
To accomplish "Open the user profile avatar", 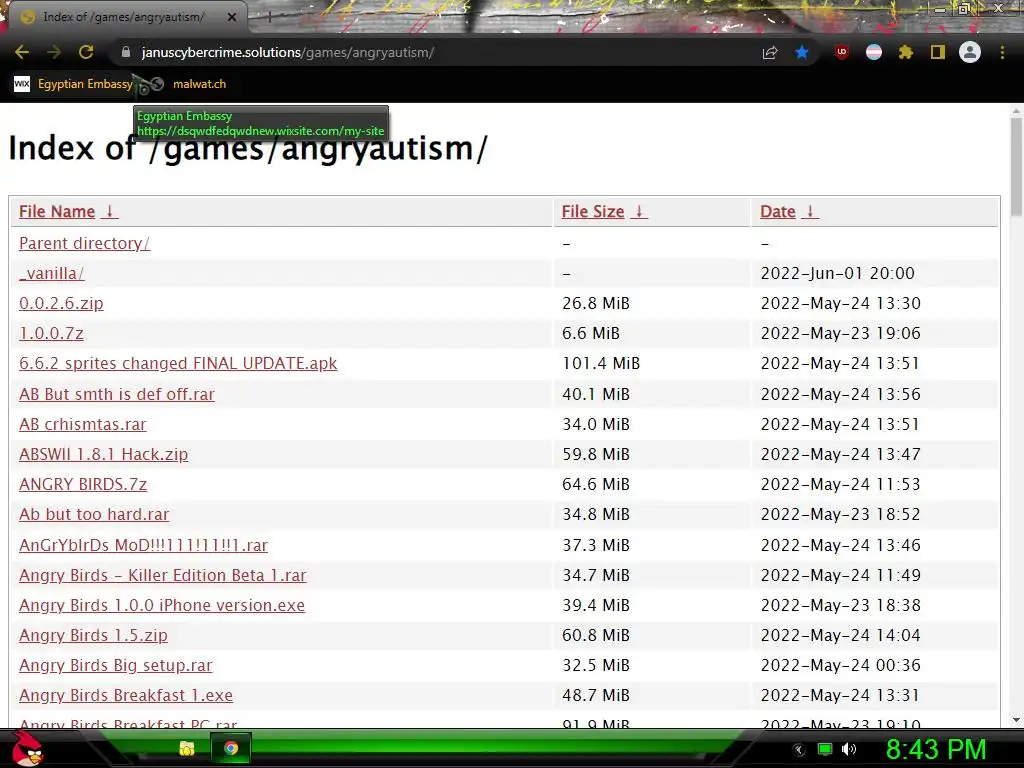I will pos(970,52).
